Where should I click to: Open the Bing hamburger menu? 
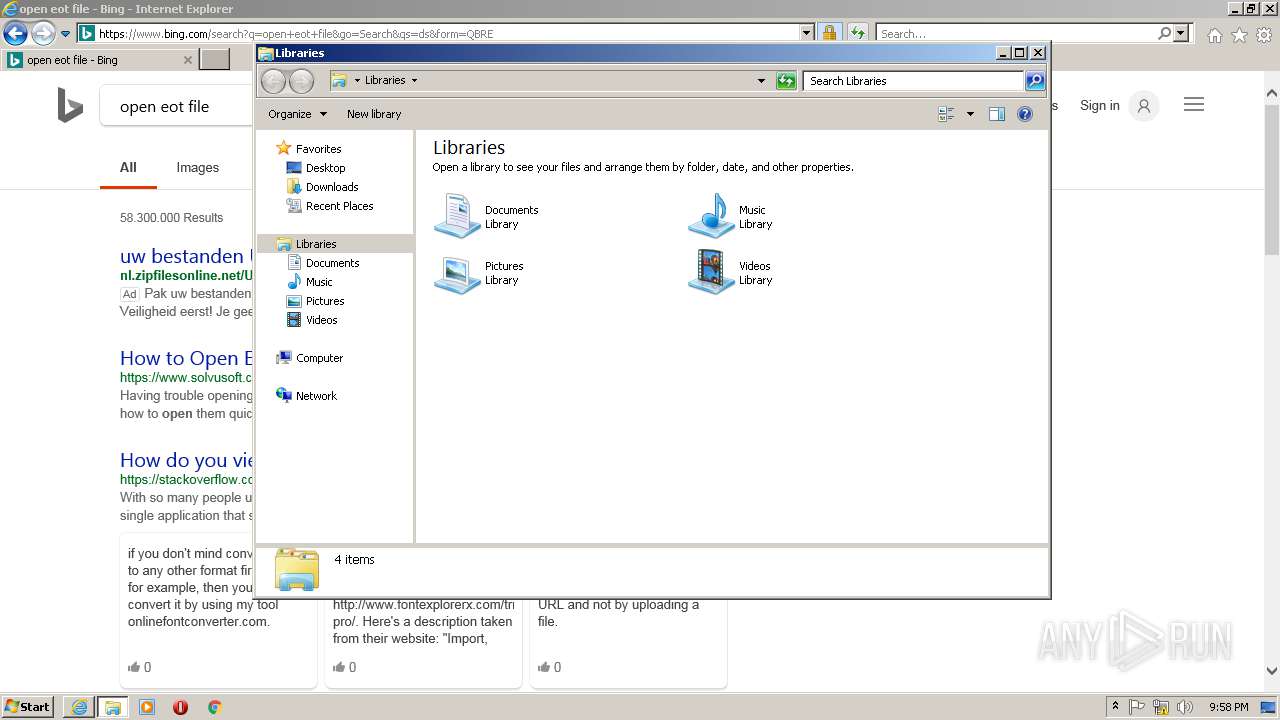click(1194, 105)
